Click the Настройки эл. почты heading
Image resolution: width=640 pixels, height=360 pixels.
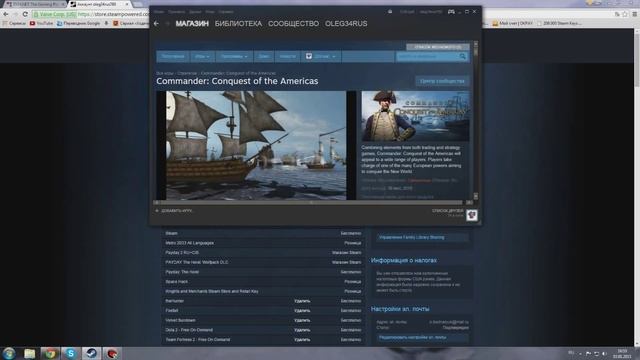400,309
